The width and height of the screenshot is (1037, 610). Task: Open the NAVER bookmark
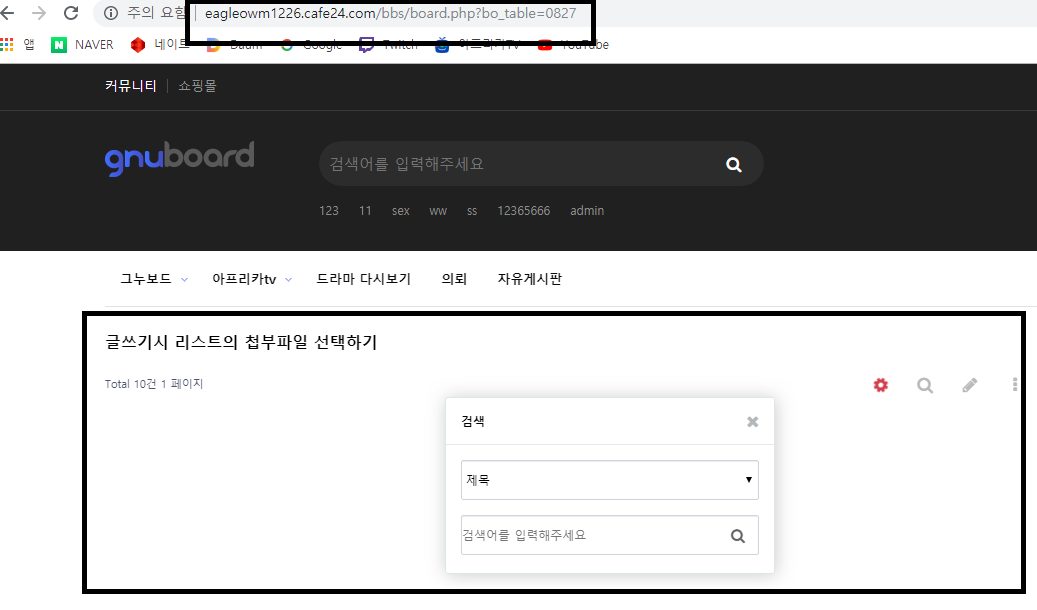click(83, 45)
